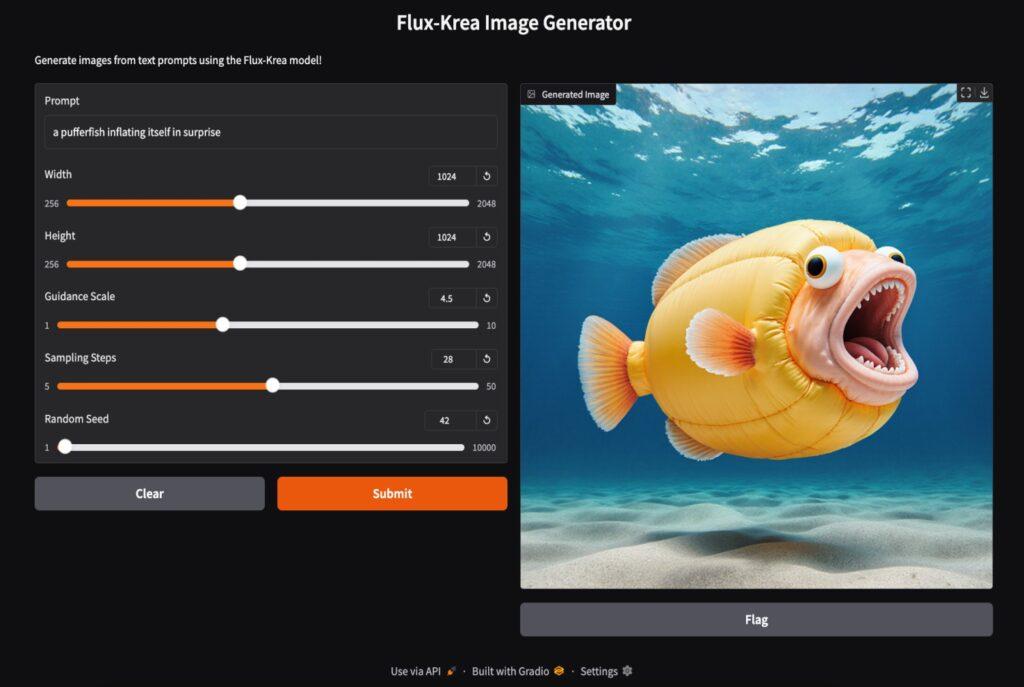
Task: Reset the Sampling Steps value icon
Action: (487, 359)
